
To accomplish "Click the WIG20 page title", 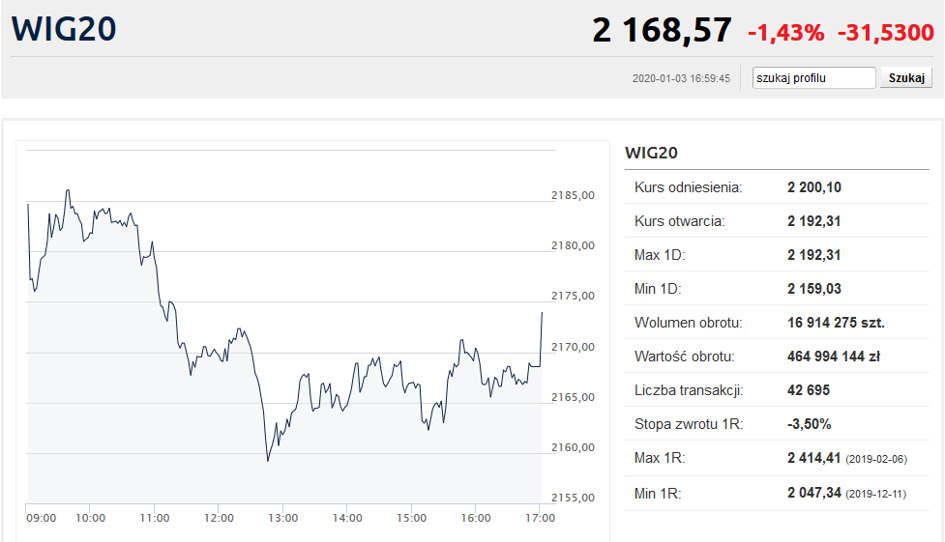I will pos(64,29).
